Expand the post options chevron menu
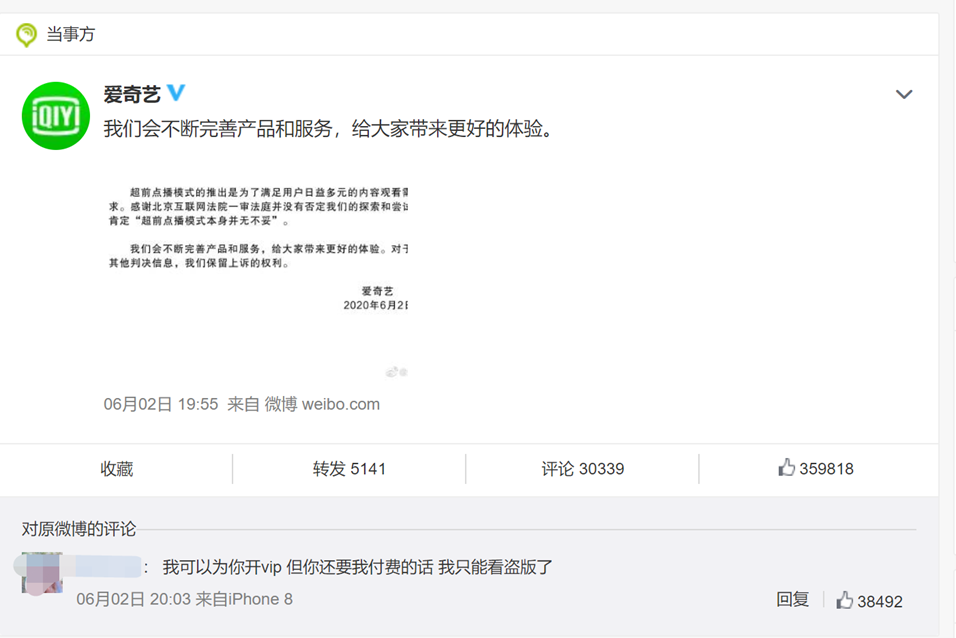This screenshot has height=638, width=956. (x=903, y=95)
